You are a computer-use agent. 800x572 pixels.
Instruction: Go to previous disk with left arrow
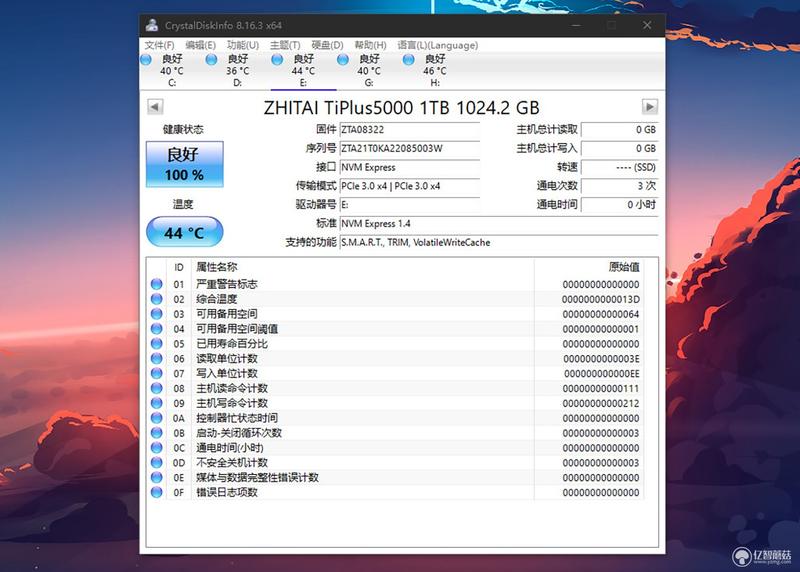155,107
